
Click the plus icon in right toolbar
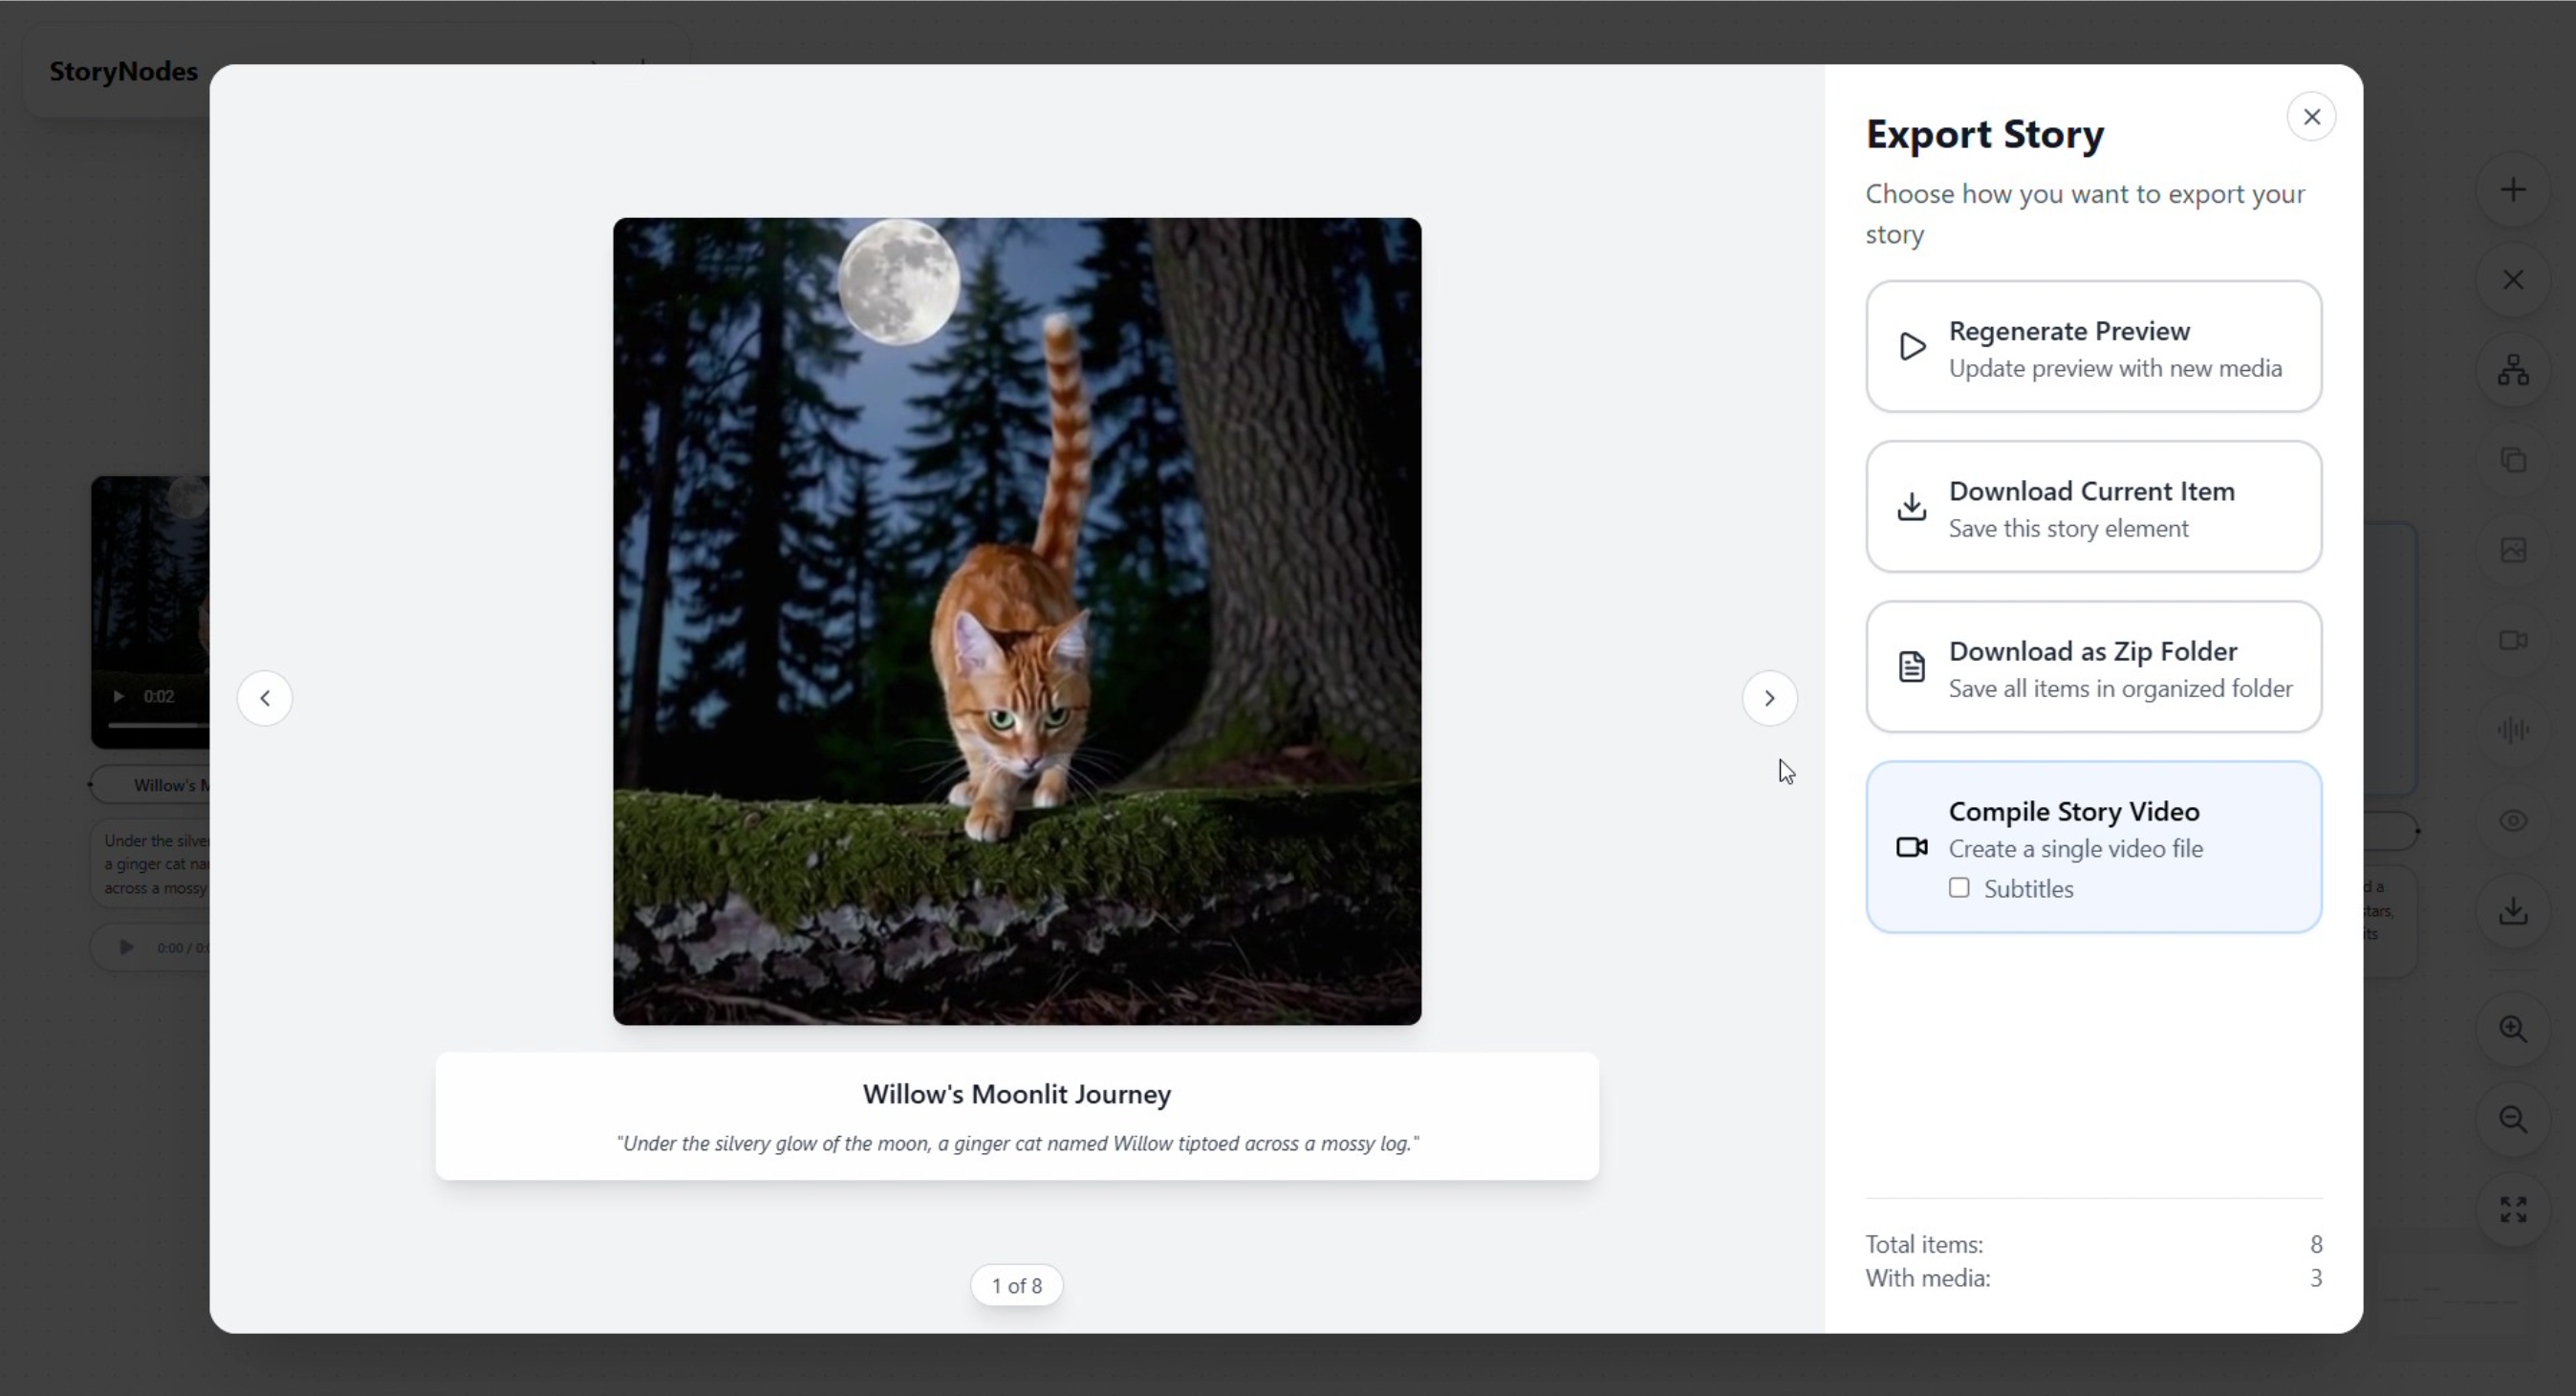click(2512, 190)
